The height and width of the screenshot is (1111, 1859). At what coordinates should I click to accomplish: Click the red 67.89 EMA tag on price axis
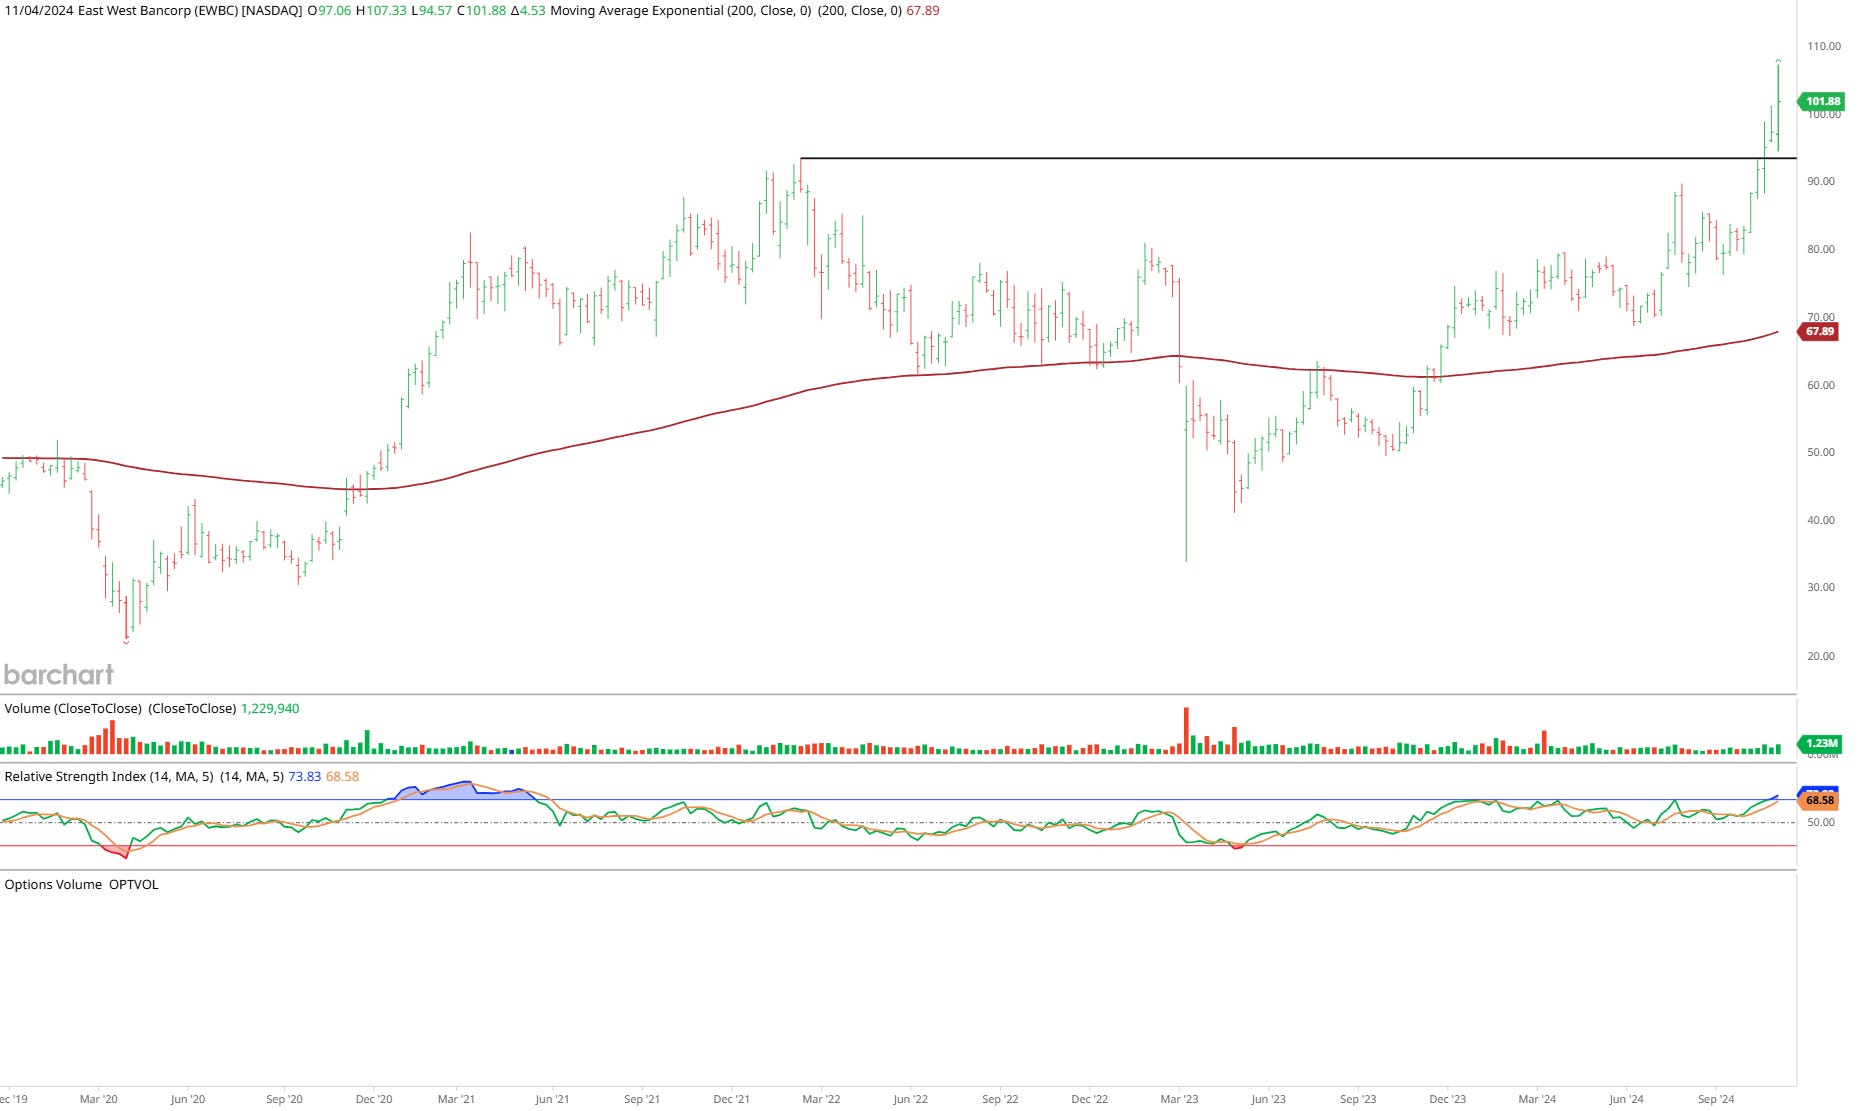(1820, 331)
